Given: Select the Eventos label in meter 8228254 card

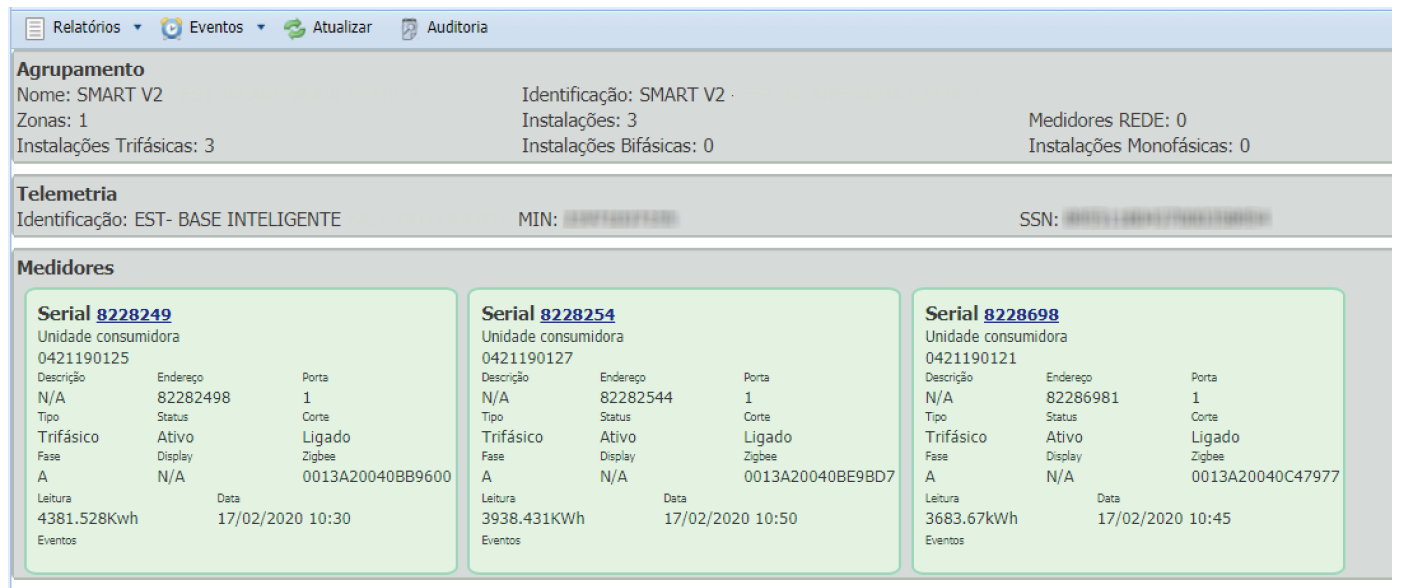Looking at the screenshot, I should pyautogui.click(x=501, y=541).
